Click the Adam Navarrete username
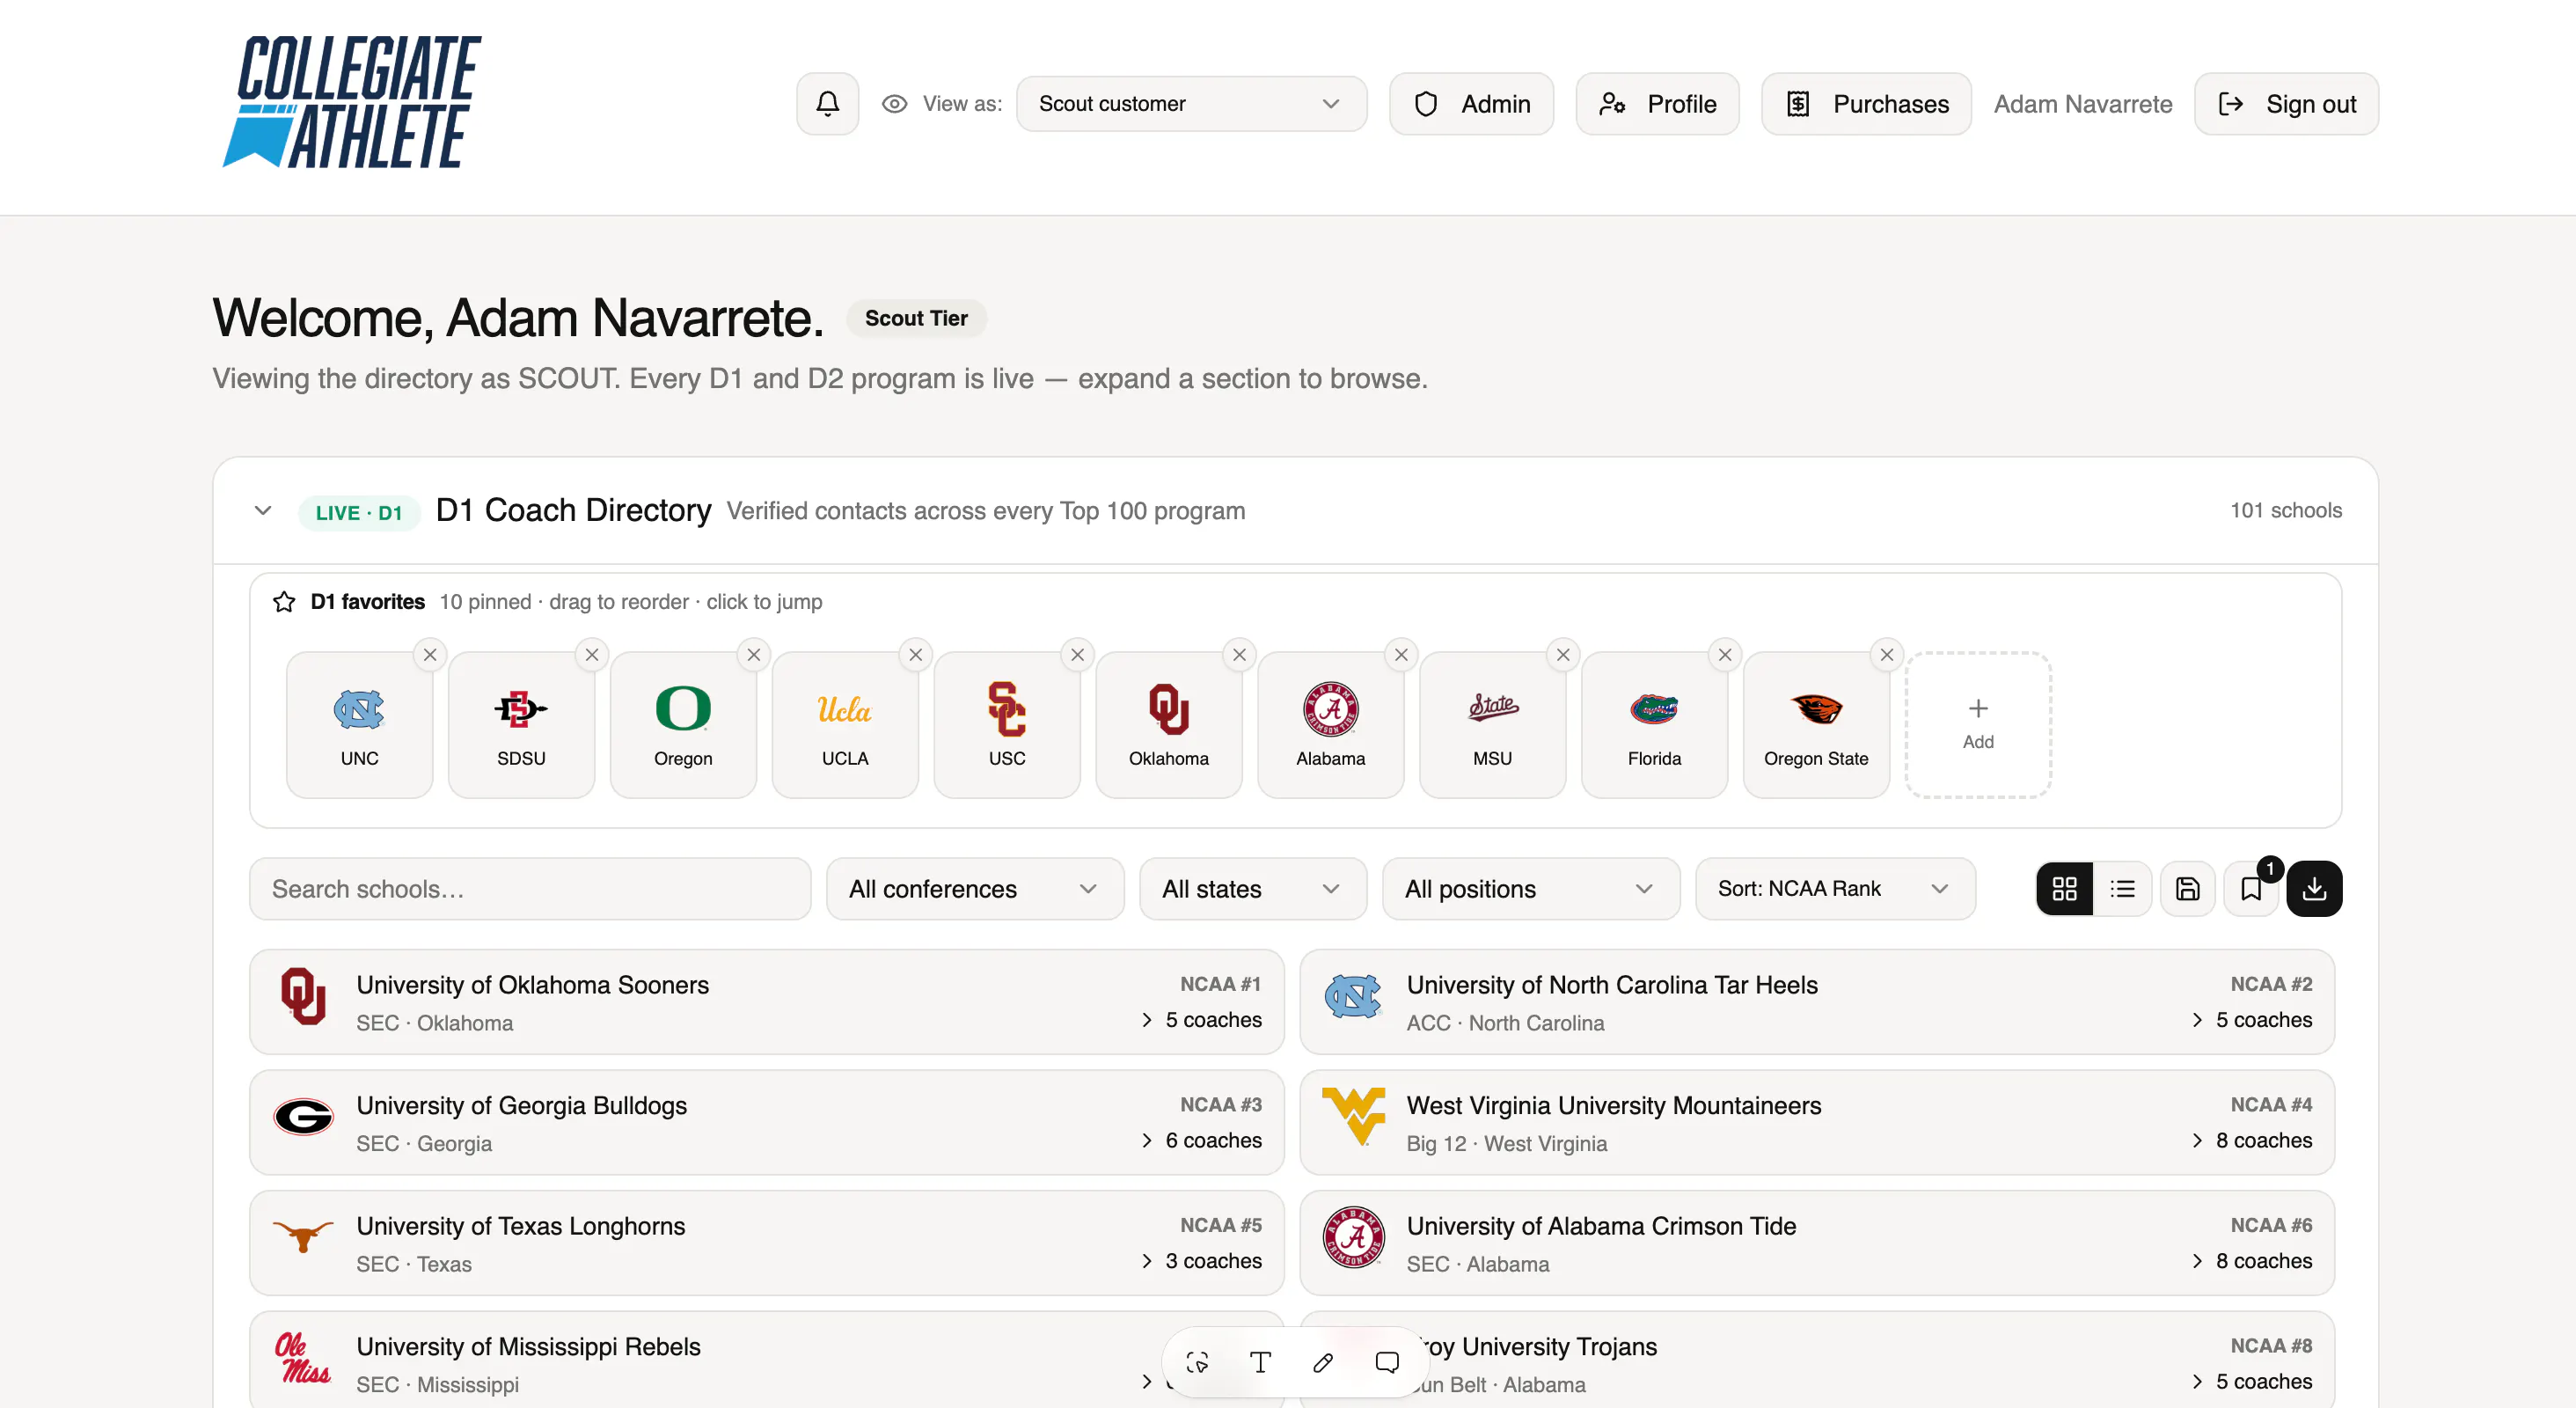The image size is (2576, 1408). (2083, 104)
